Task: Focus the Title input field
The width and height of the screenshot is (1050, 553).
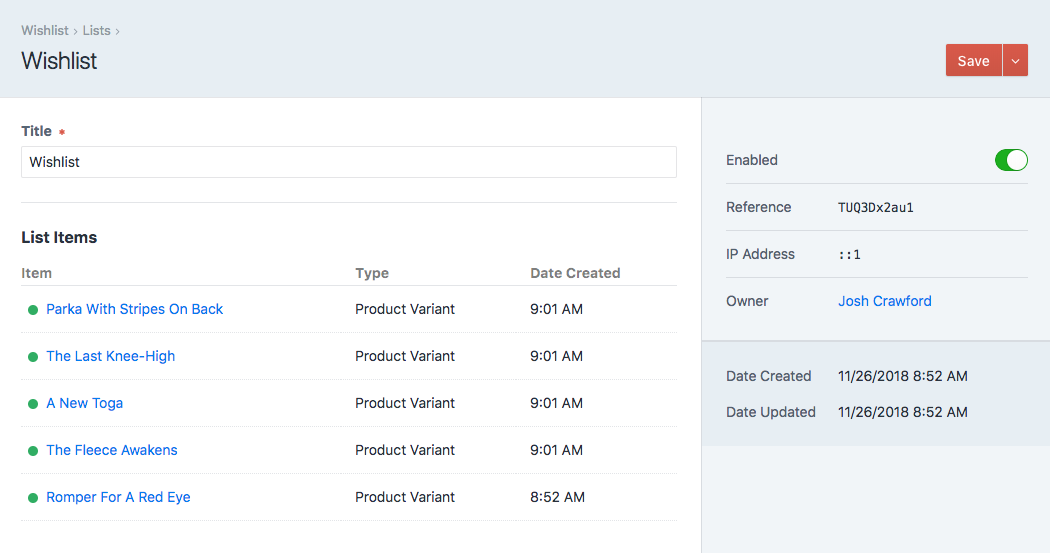Action: point(349,162)
